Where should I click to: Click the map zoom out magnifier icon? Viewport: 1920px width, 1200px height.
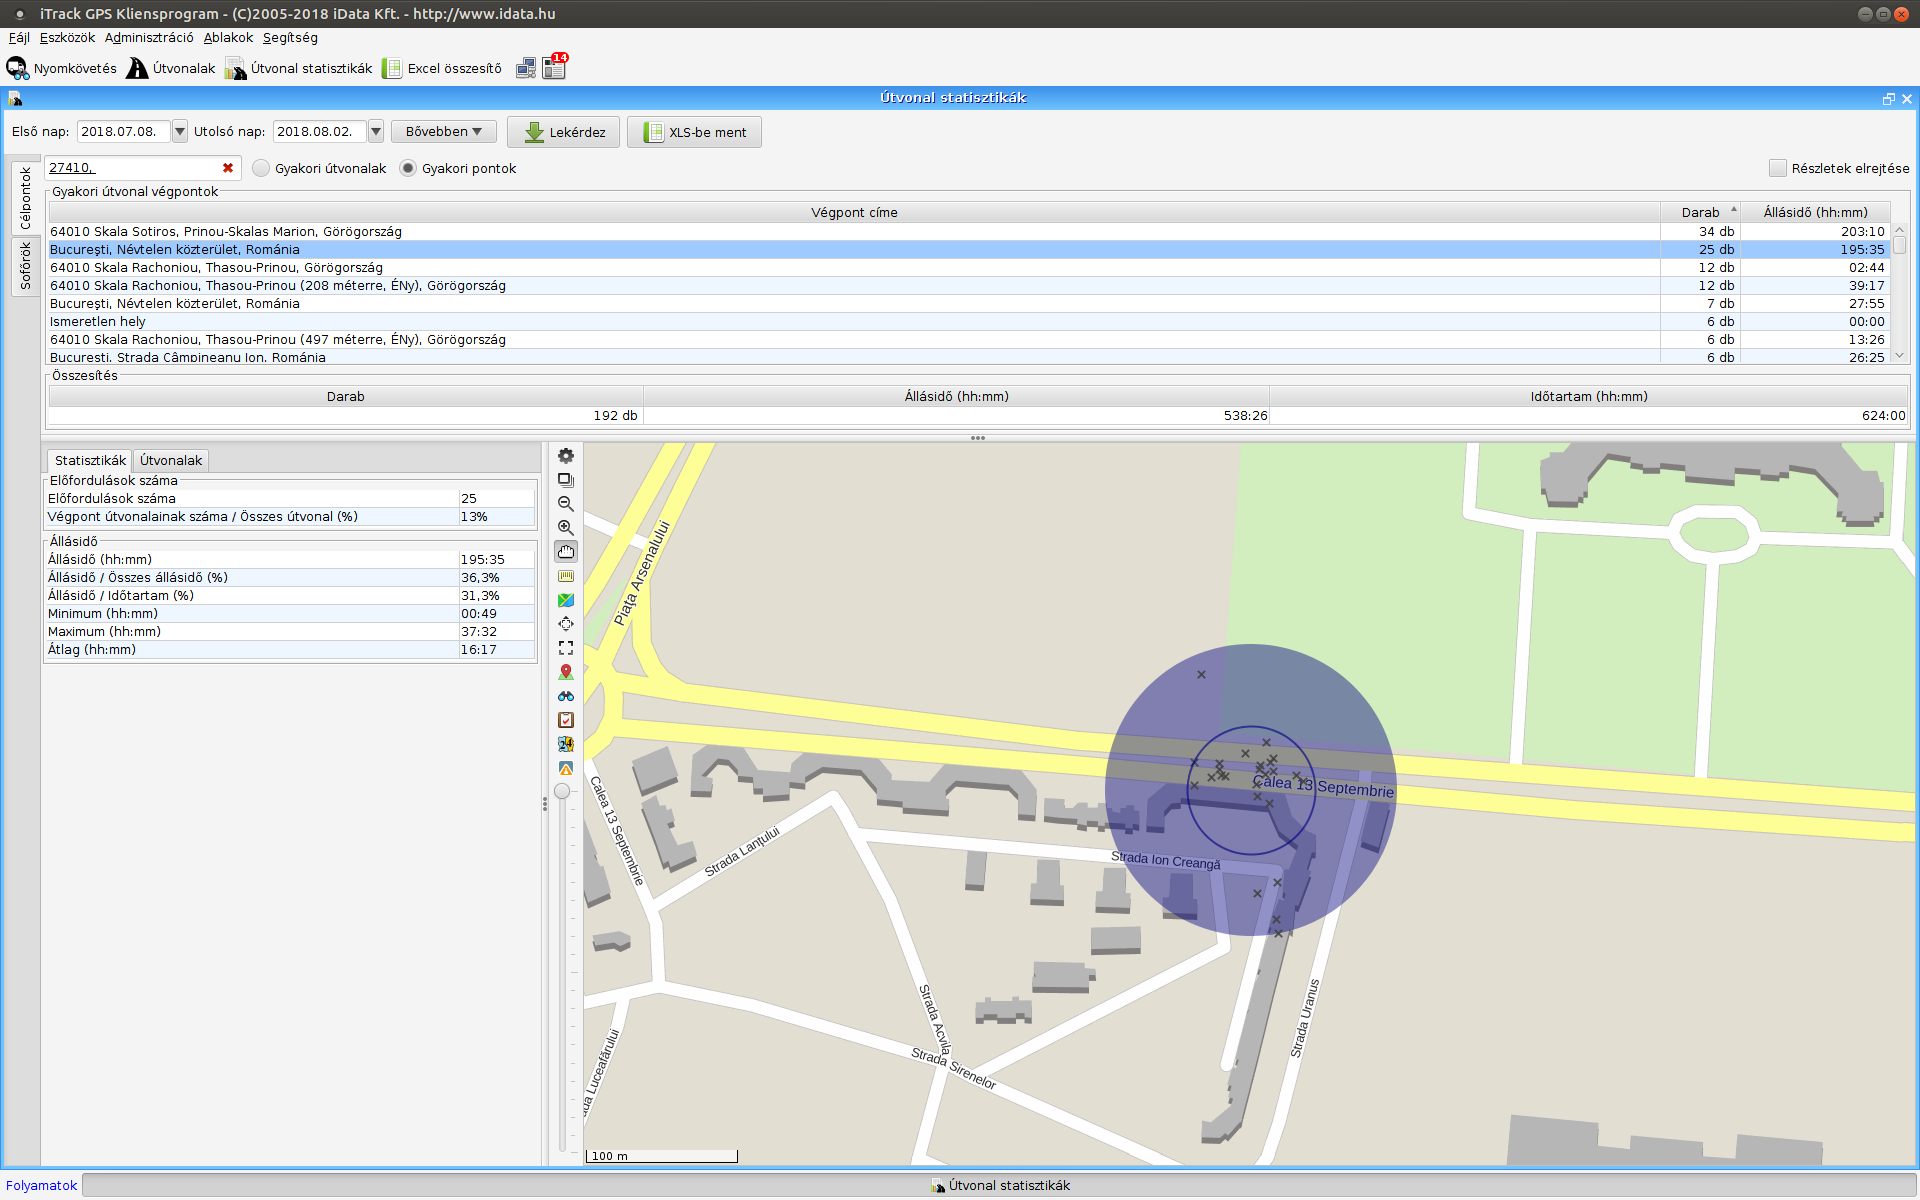pos(566,504)
